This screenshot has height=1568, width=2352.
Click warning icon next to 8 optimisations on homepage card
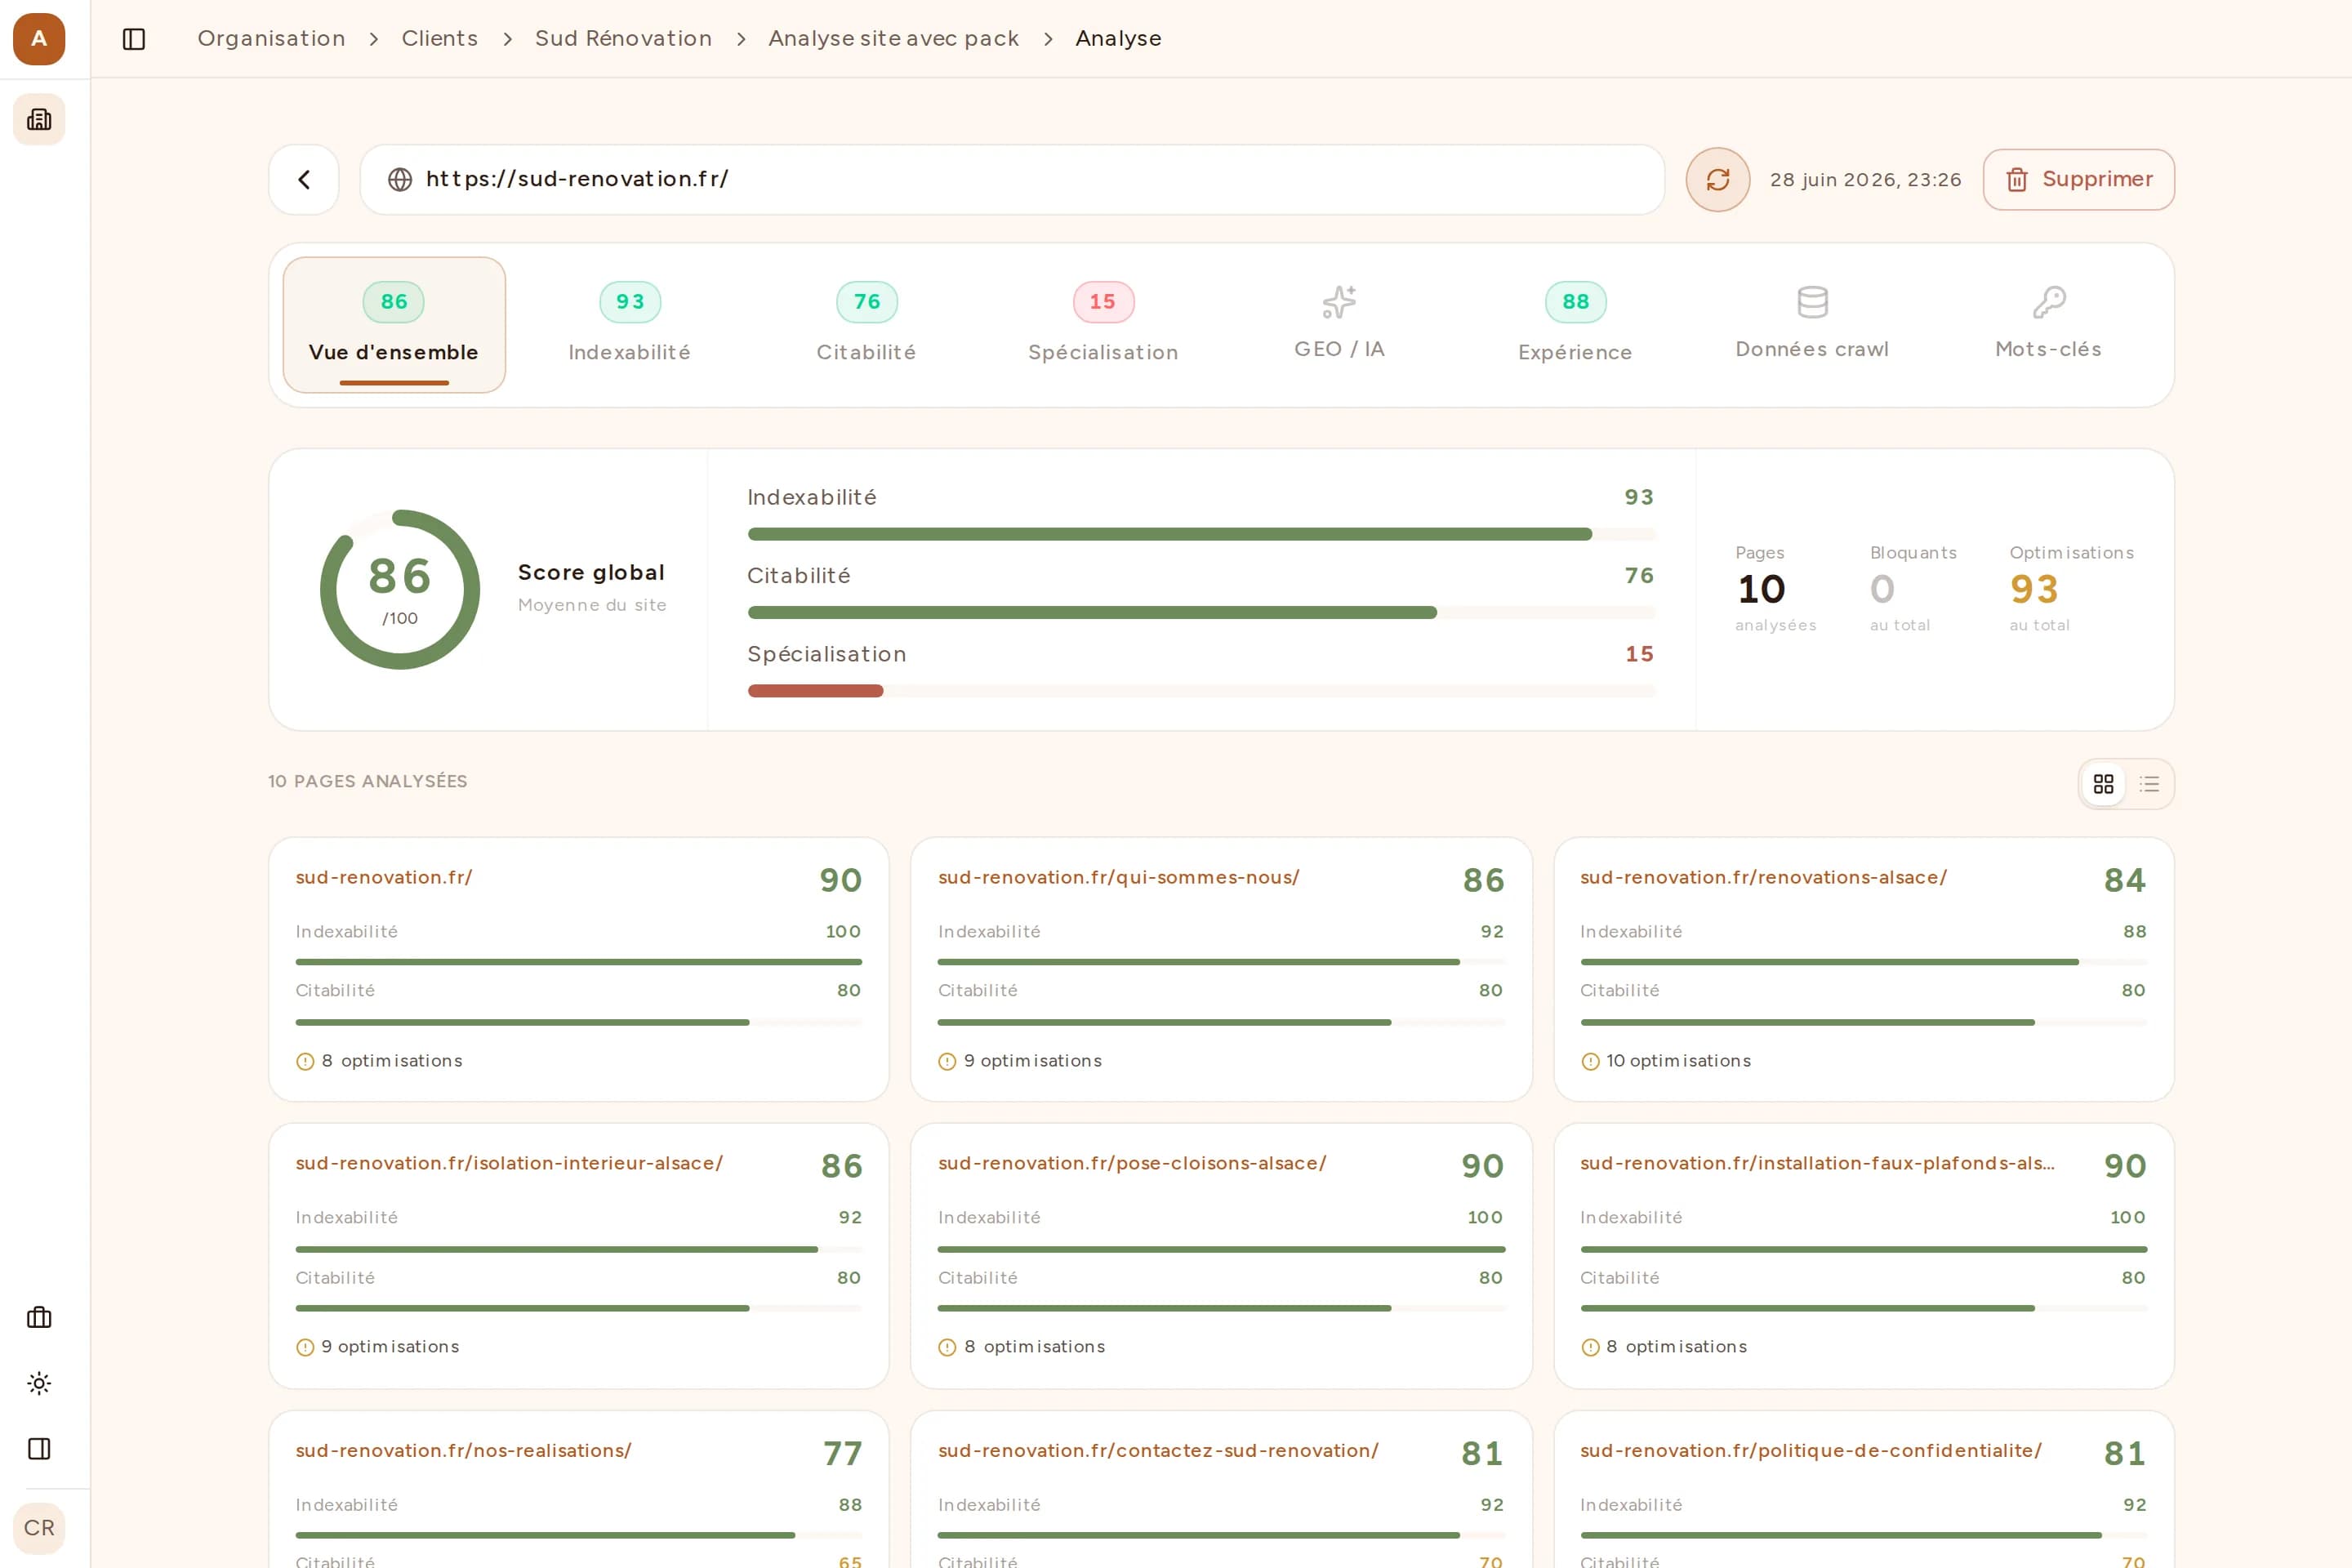coord(305,1061)
